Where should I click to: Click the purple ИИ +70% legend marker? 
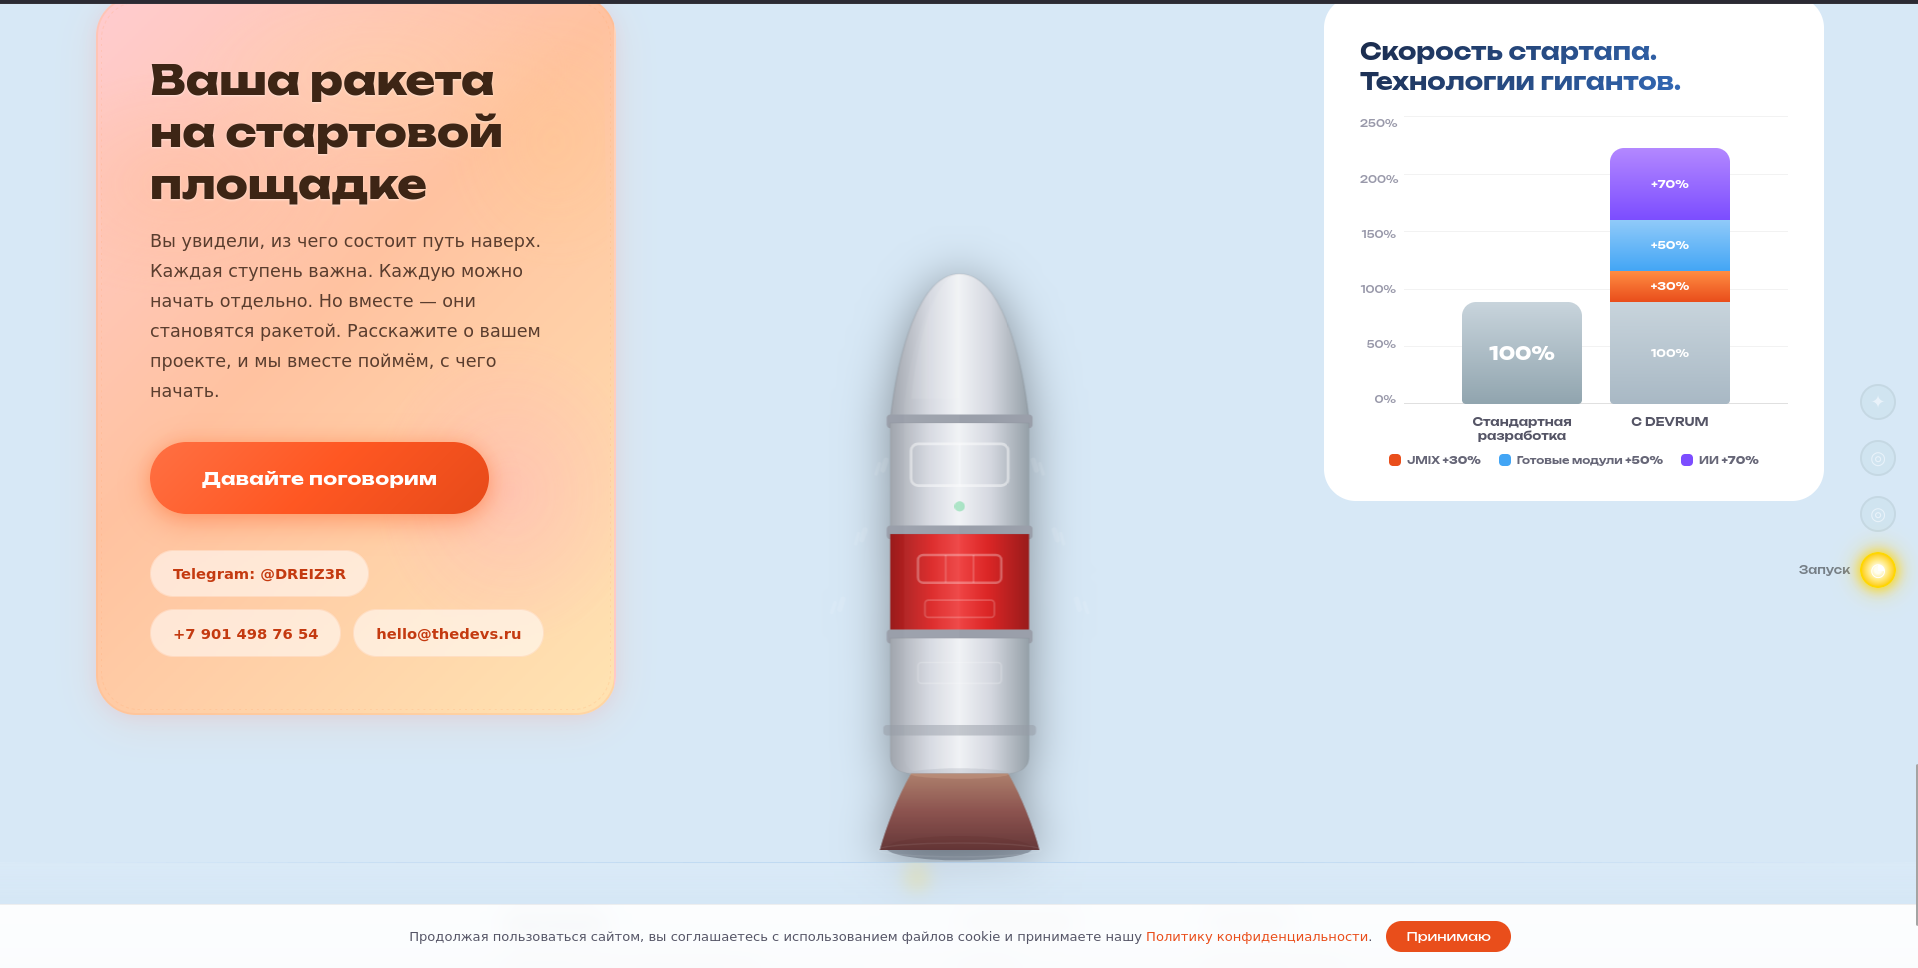point(1686,460)
